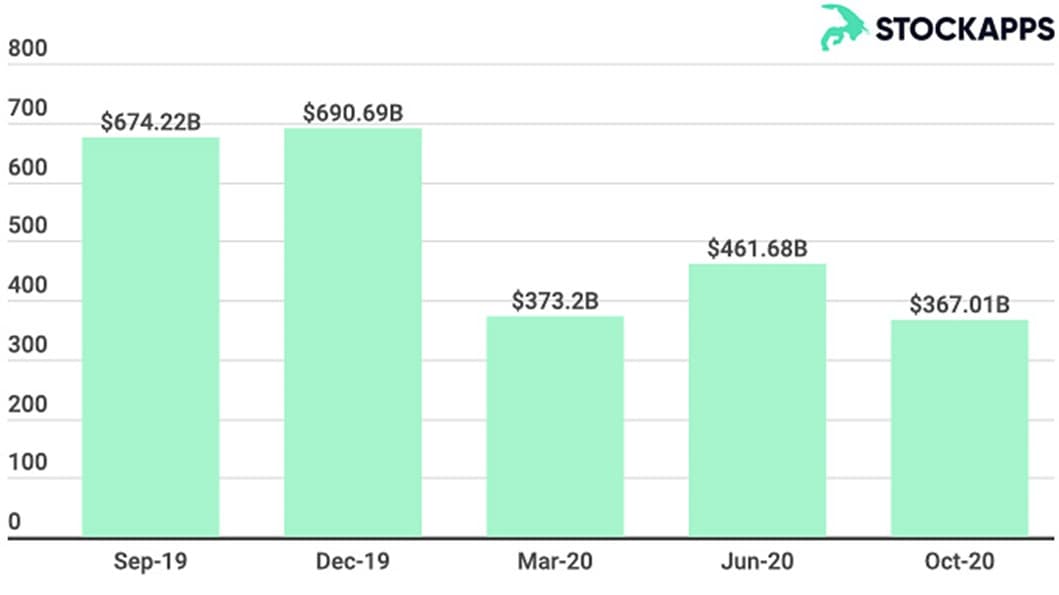Click the Oct-20 axis label

click(x=959, y=562)
